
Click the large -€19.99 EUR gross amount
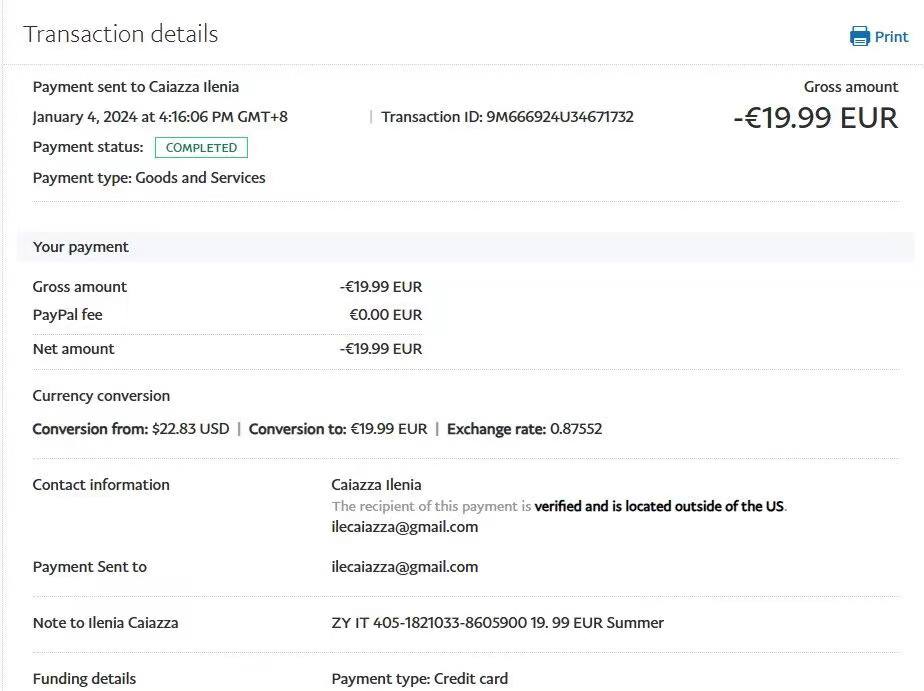pos(815,118)
